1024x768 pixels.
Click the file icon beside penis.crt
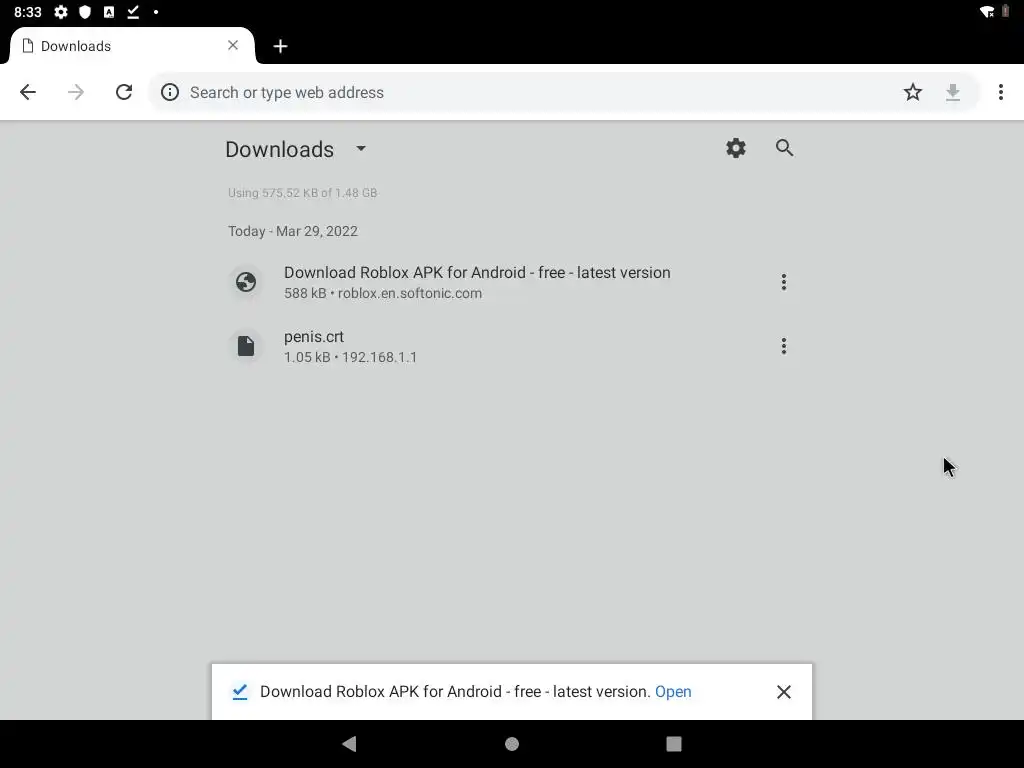[246, 346]
